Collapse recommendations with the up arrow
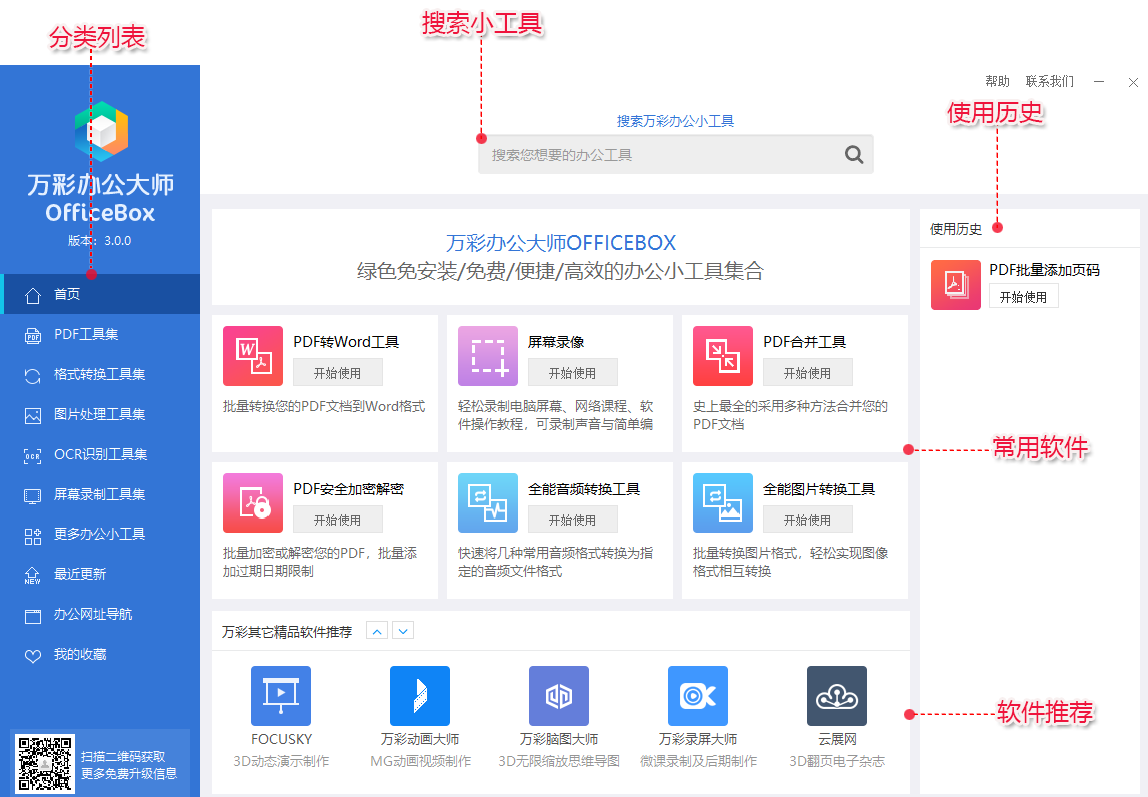The width and height of the screenshot is (1148, 797). (377, 631)
